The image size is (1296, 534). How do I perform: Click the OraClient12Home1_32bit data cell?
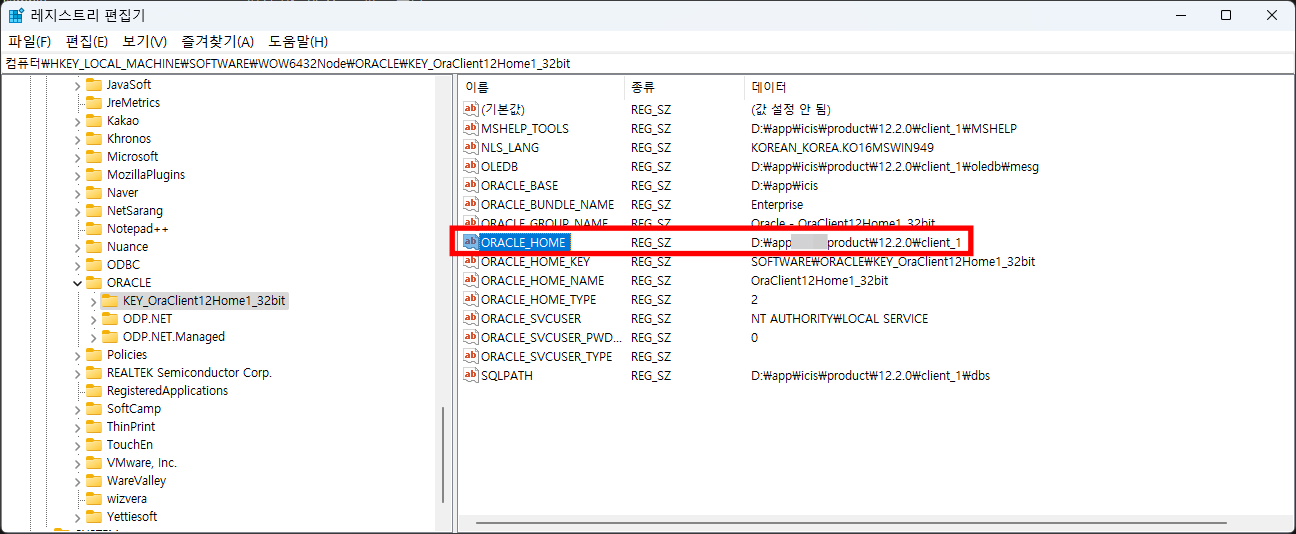click(x=819, y=280)
